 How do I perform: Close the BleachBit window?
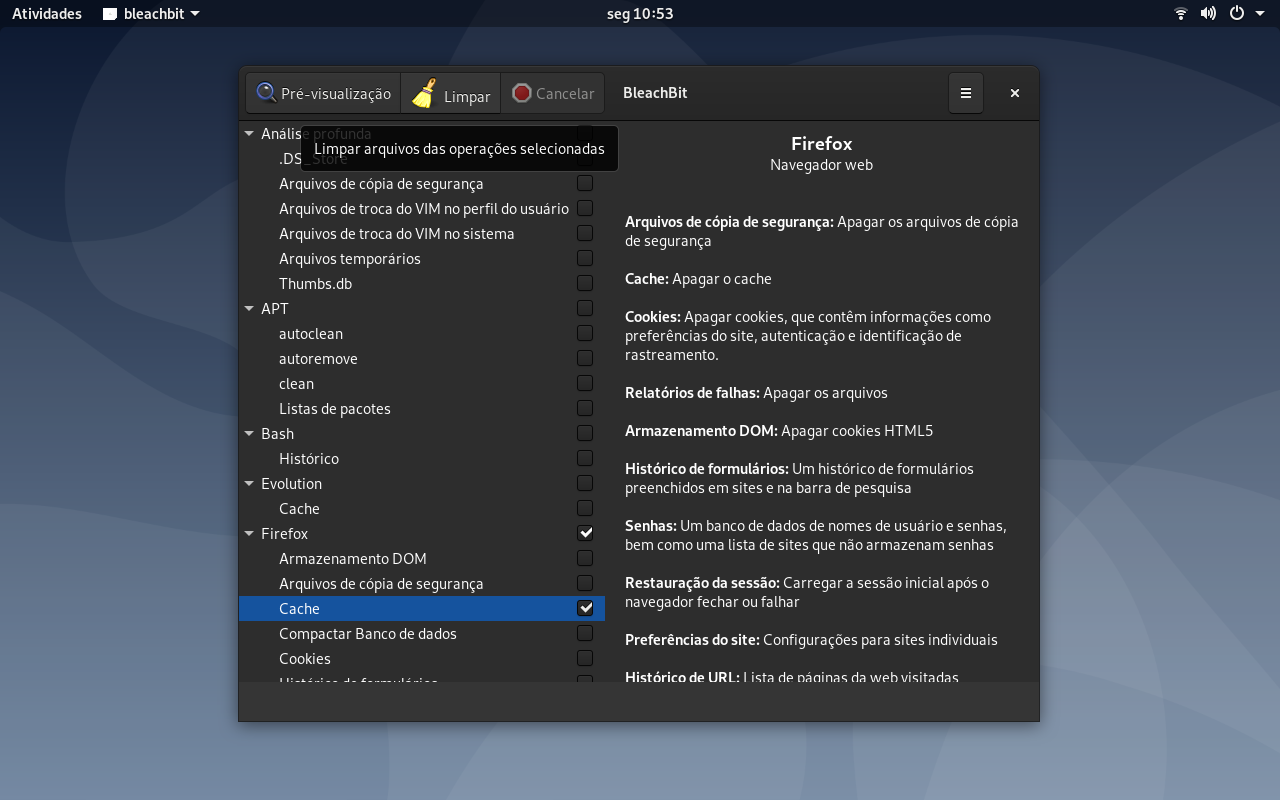coord(1015,93)
